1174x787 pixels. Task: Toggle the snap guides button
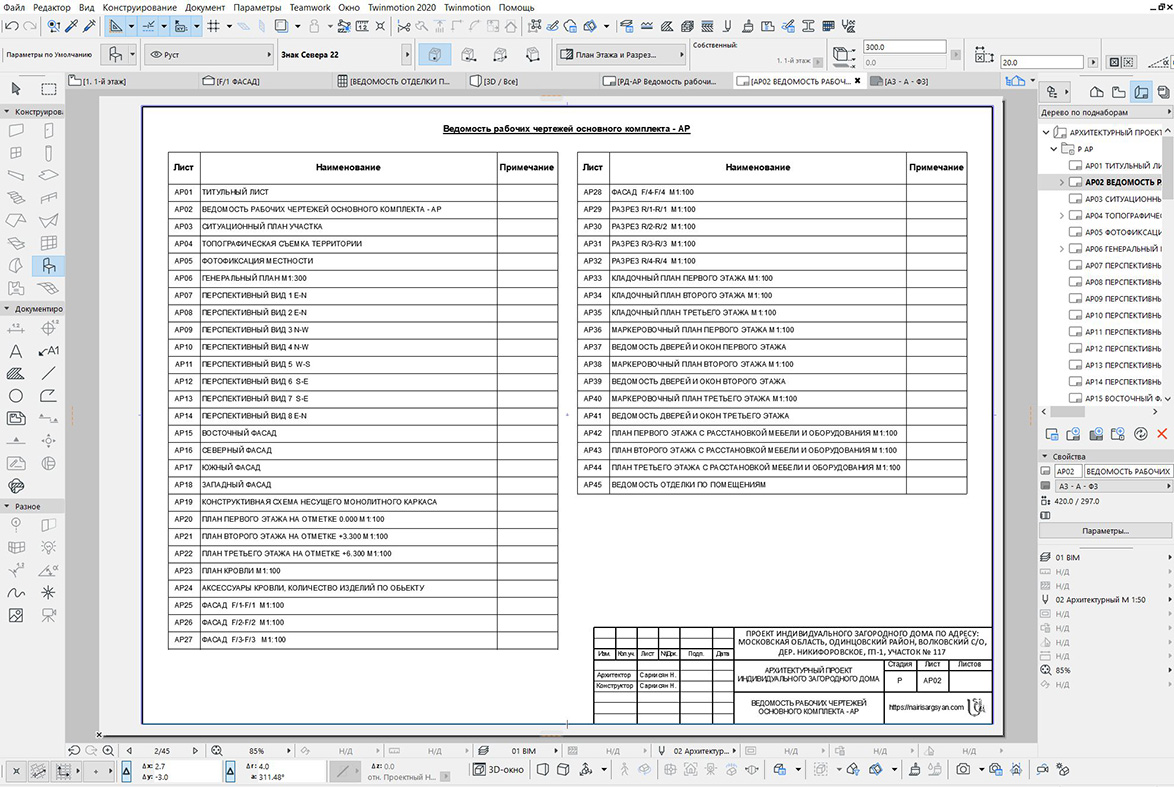(148, 26)
